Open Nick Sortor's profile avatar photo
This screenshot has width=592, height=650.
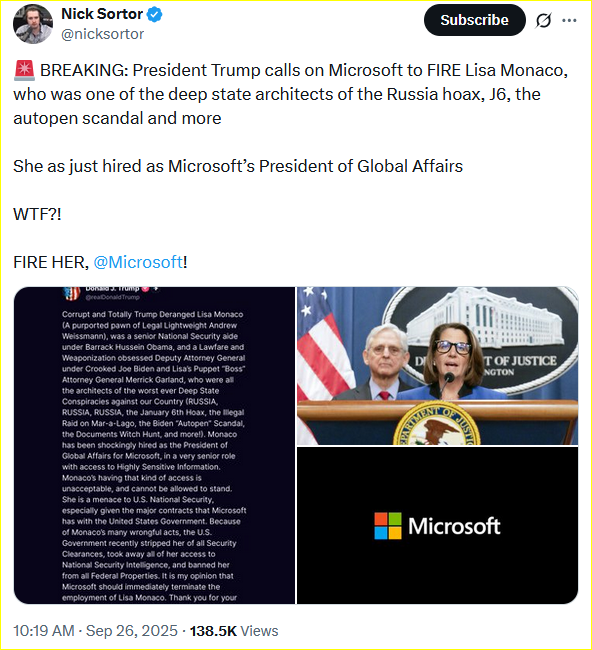(33, 24)
